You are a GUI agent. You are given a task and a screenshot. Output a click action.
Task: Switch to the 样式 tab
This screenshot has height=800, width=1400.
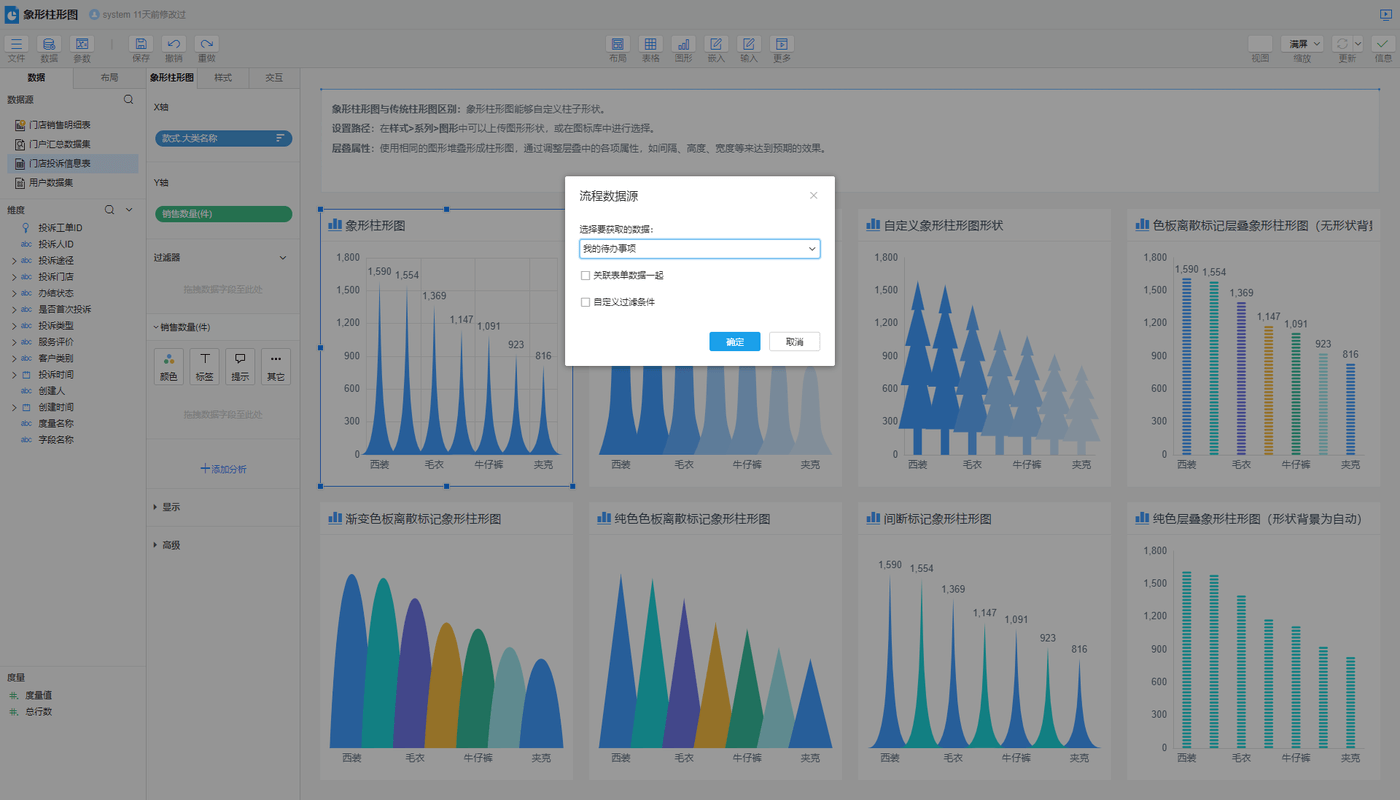[223, 78]
